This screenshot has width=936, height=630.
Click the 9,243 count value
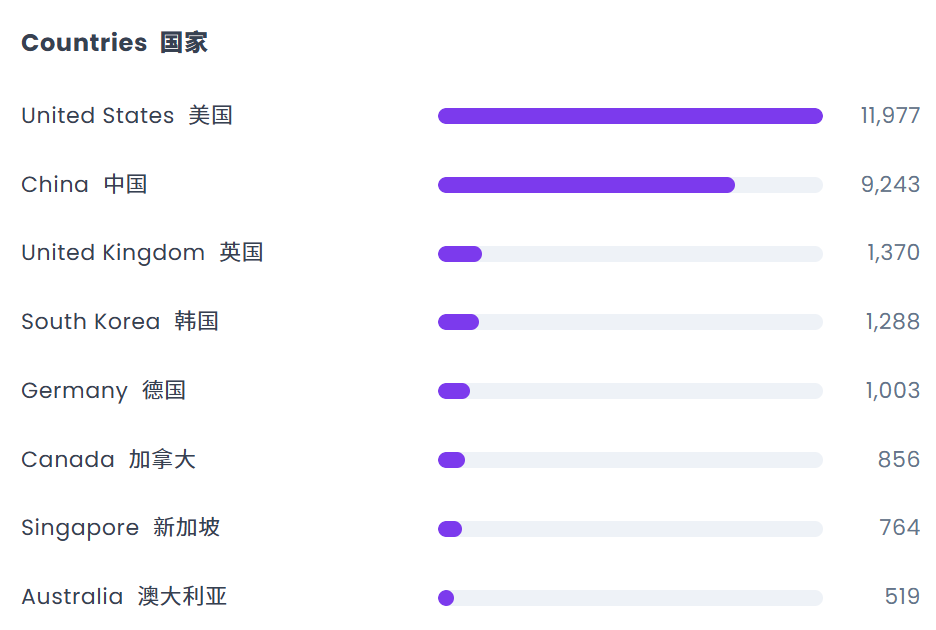(890, 184)
